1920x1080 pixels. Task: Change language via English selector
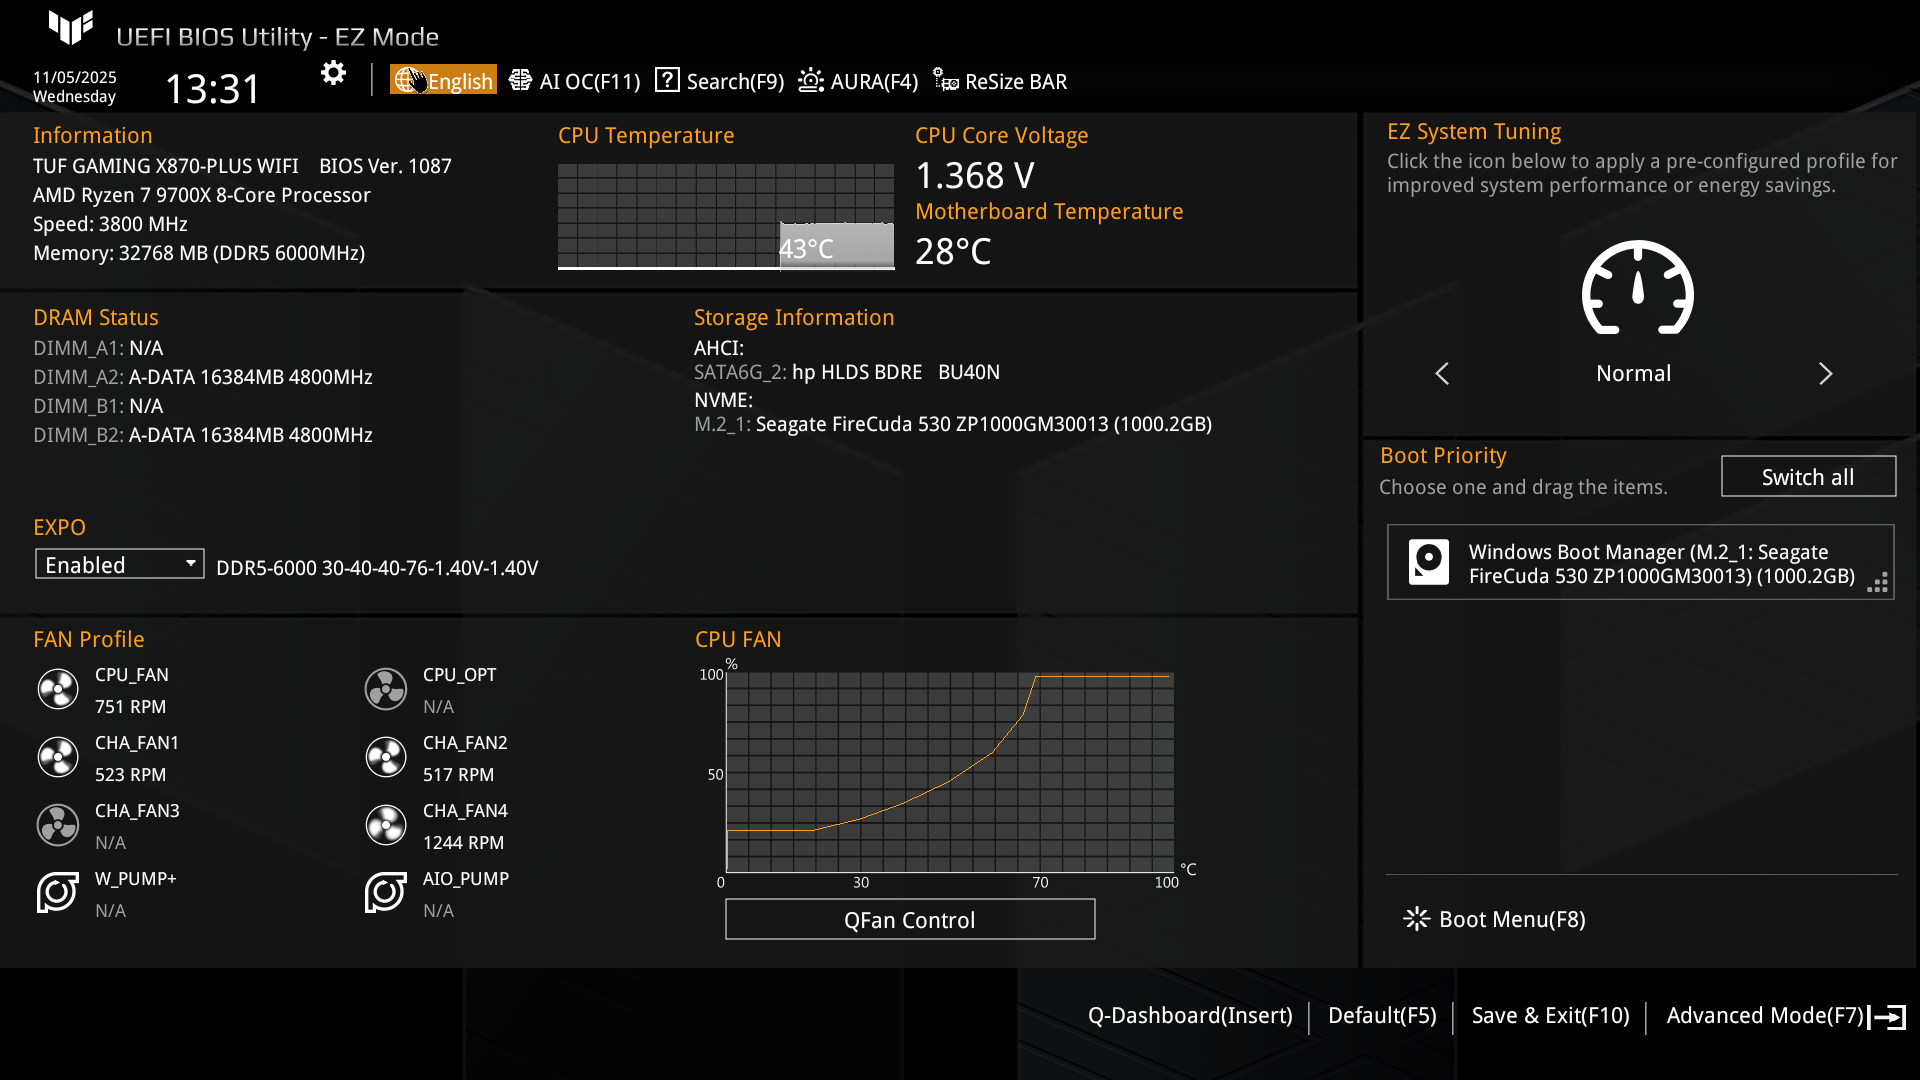pos(444,81)
